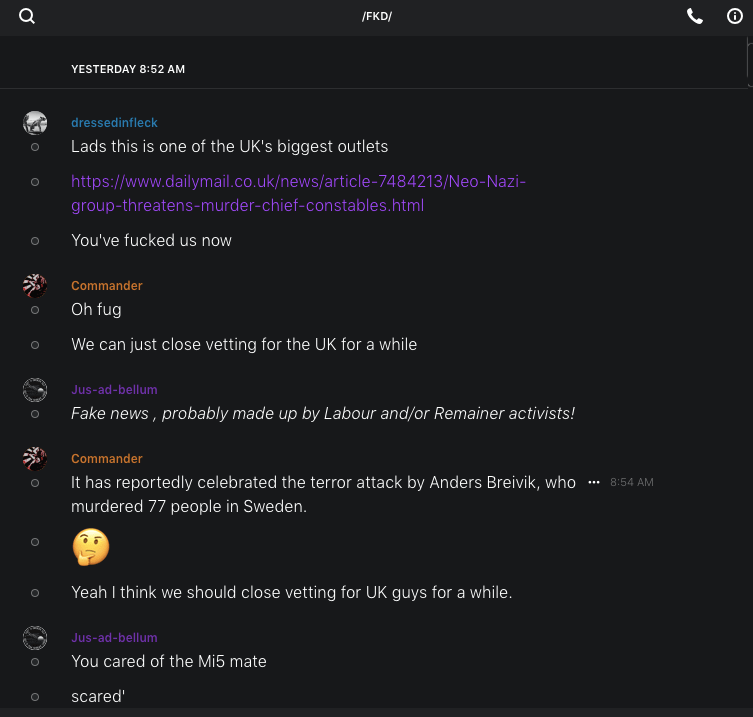Click the thinking face emoji
Image resolution: width=753 pixels, height=717 pixels.
pos(91,547)
